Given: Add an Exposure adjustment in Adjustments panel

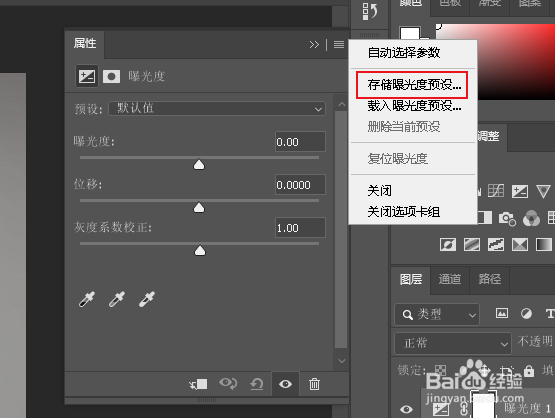Looking at the screenshot, I should (x=520, y=191).
